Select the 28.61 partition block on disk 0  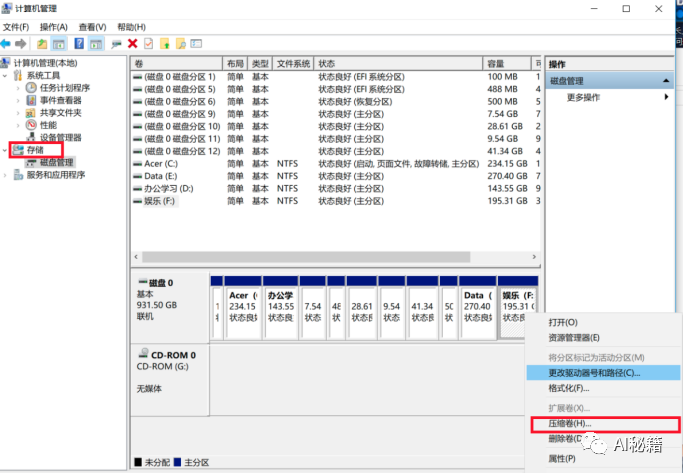[x=362, y=308]
